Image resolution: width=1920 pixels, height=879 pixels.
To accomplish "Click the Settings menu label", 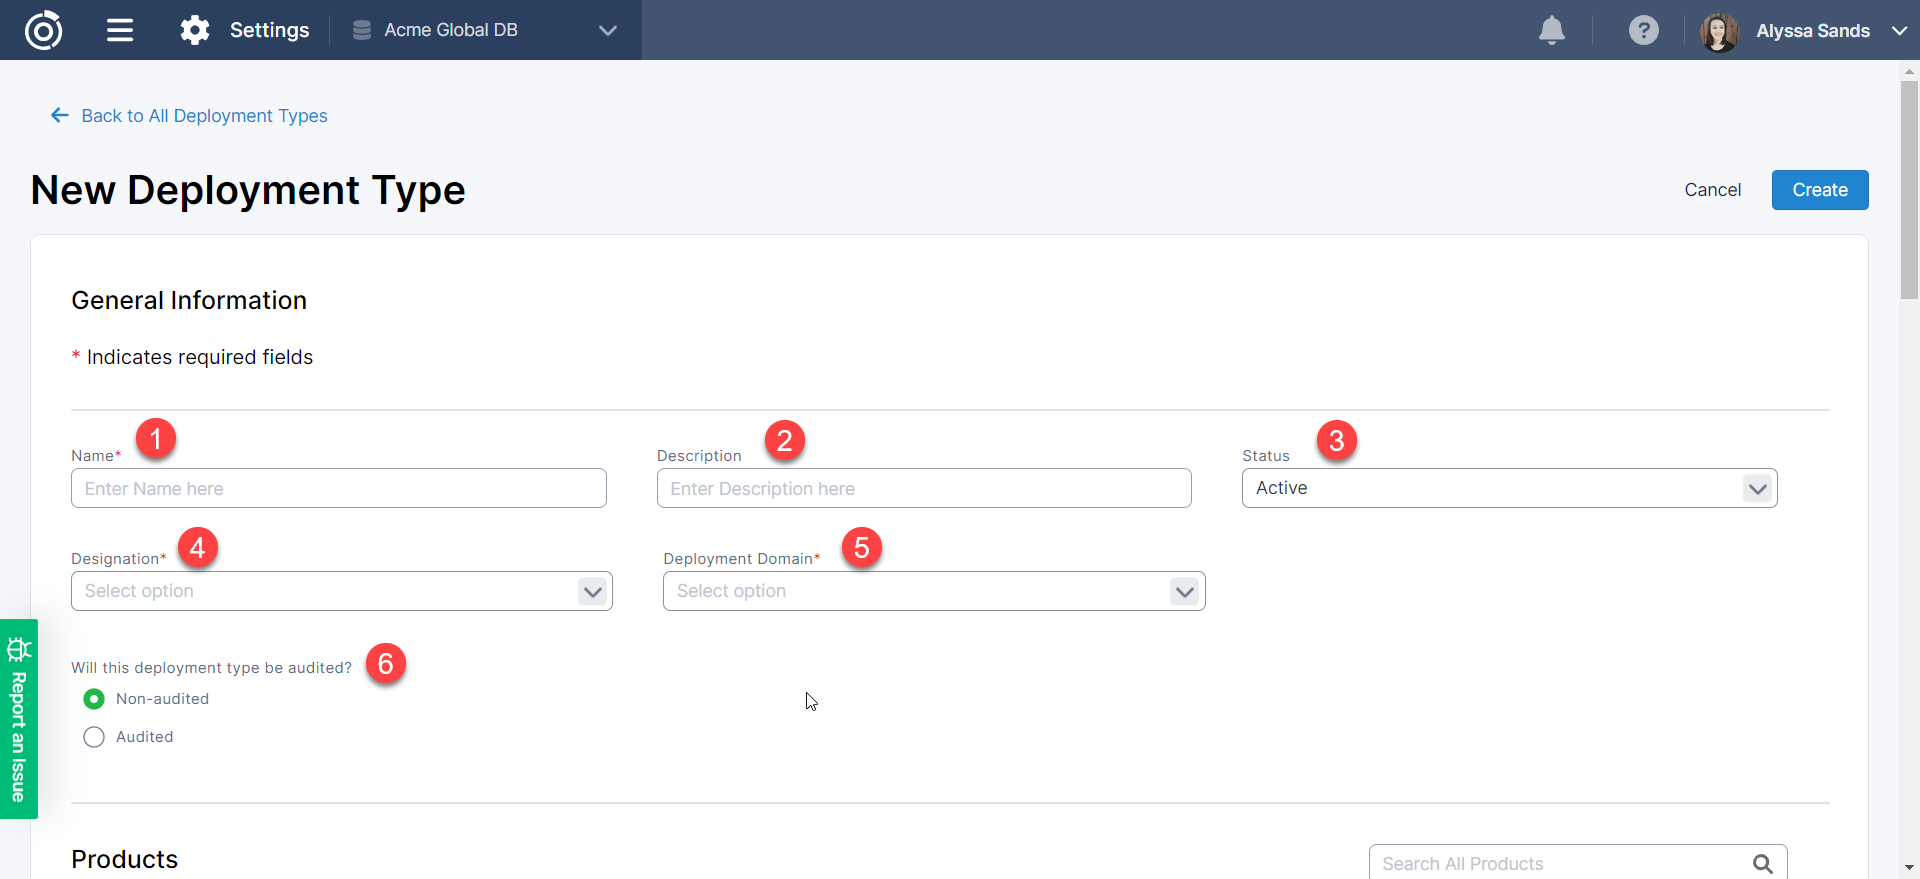I will [x=269, y=30].
